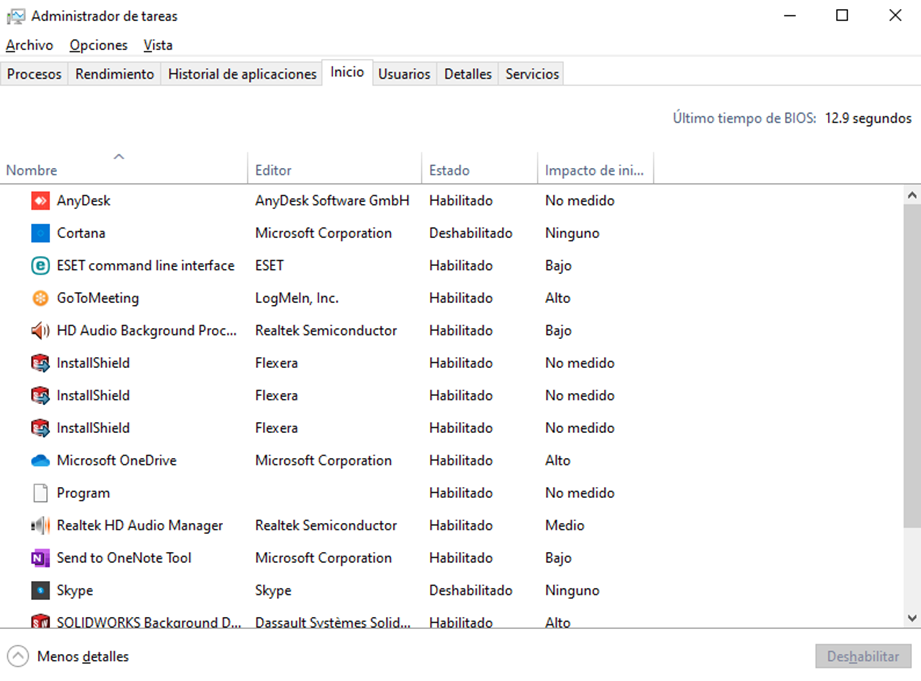Click the scrollbar down arrow
This screenshot has width=921, height=681.
(912, 618)
